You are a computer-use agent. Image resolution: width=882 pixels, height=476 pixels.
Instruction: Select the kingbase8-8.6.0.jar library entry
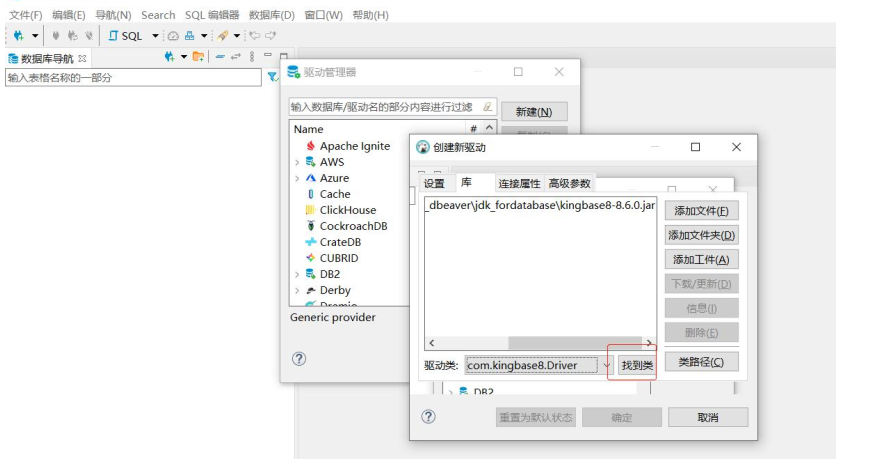tap(541, 205)
